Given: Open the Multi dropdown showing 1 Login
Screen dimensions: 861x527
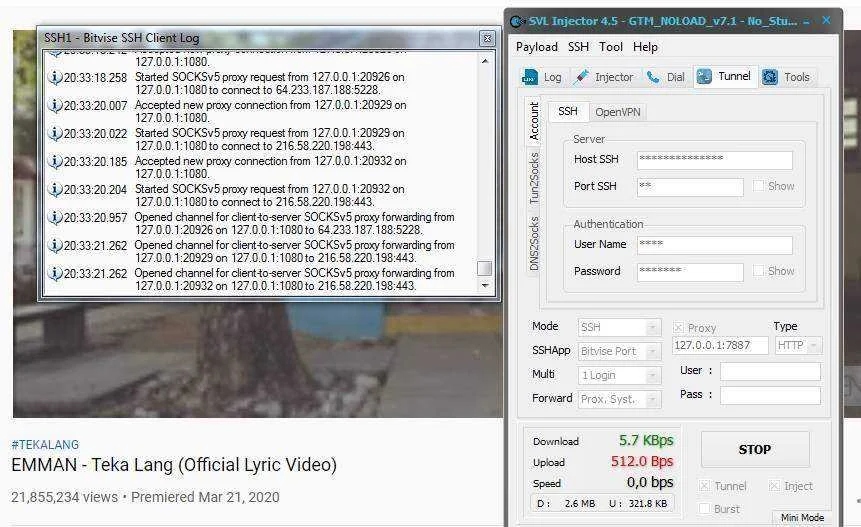Looking at the screenshot, I should [619, 375].
